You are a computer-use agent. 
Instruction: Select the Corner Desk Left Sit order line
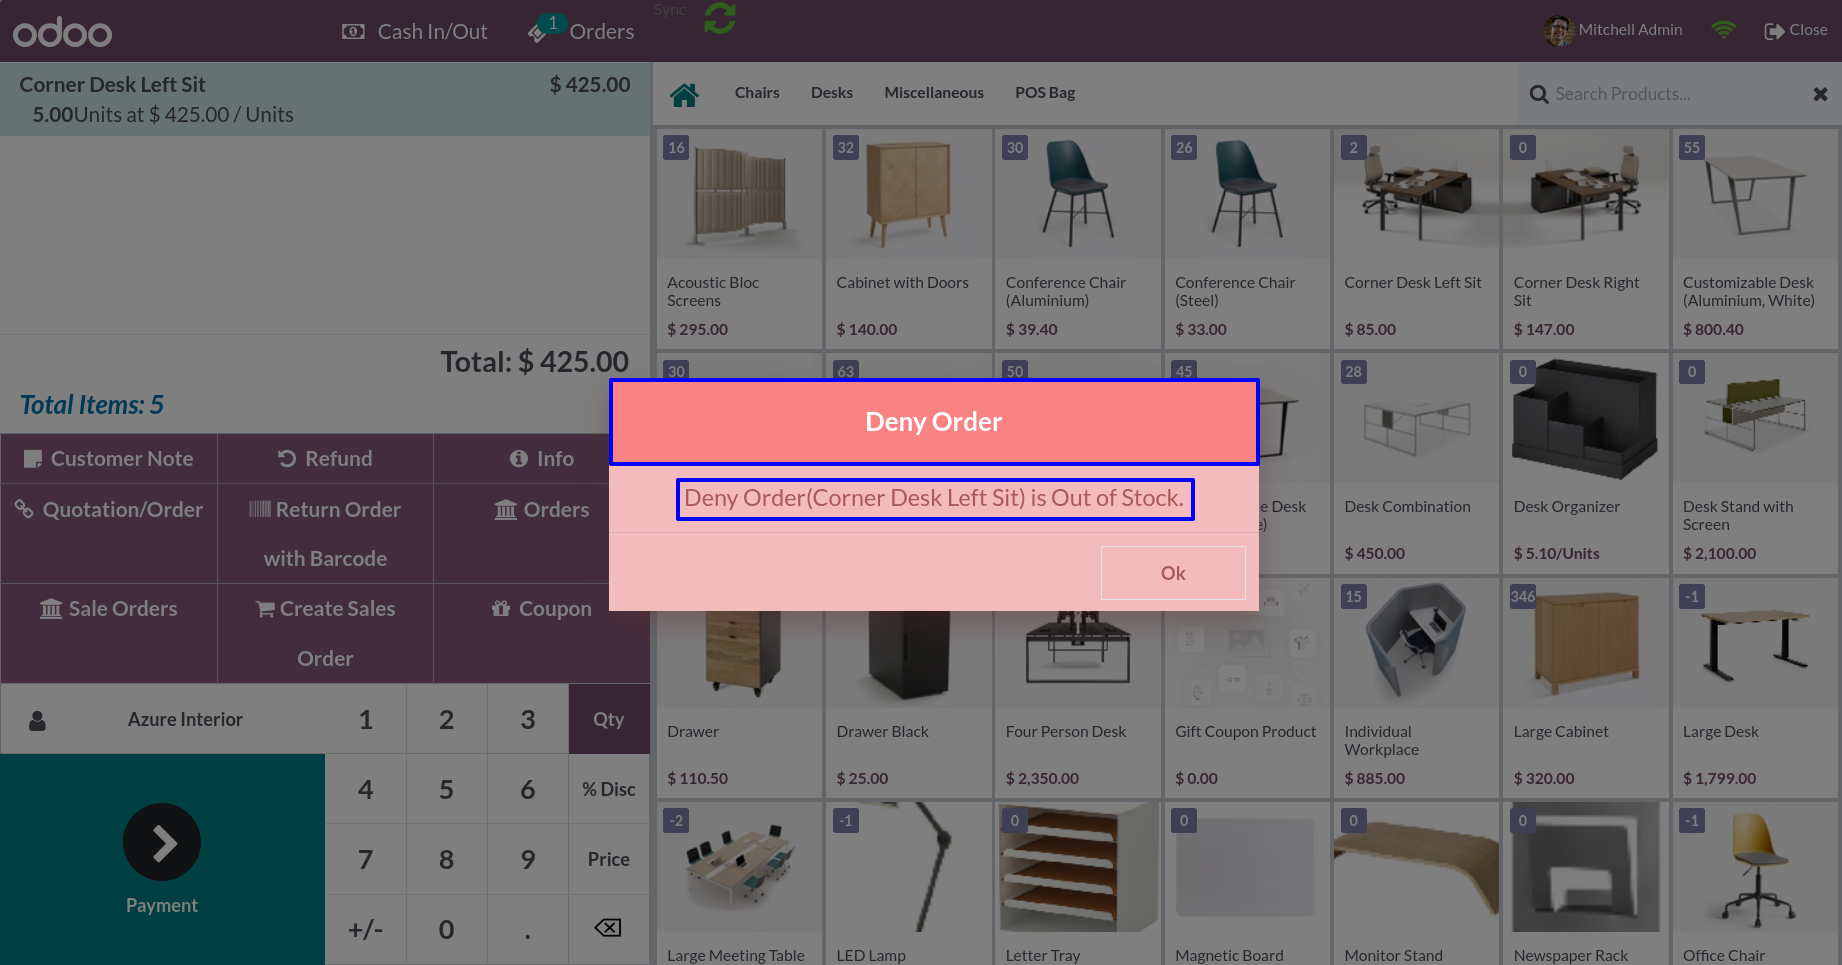325,99
